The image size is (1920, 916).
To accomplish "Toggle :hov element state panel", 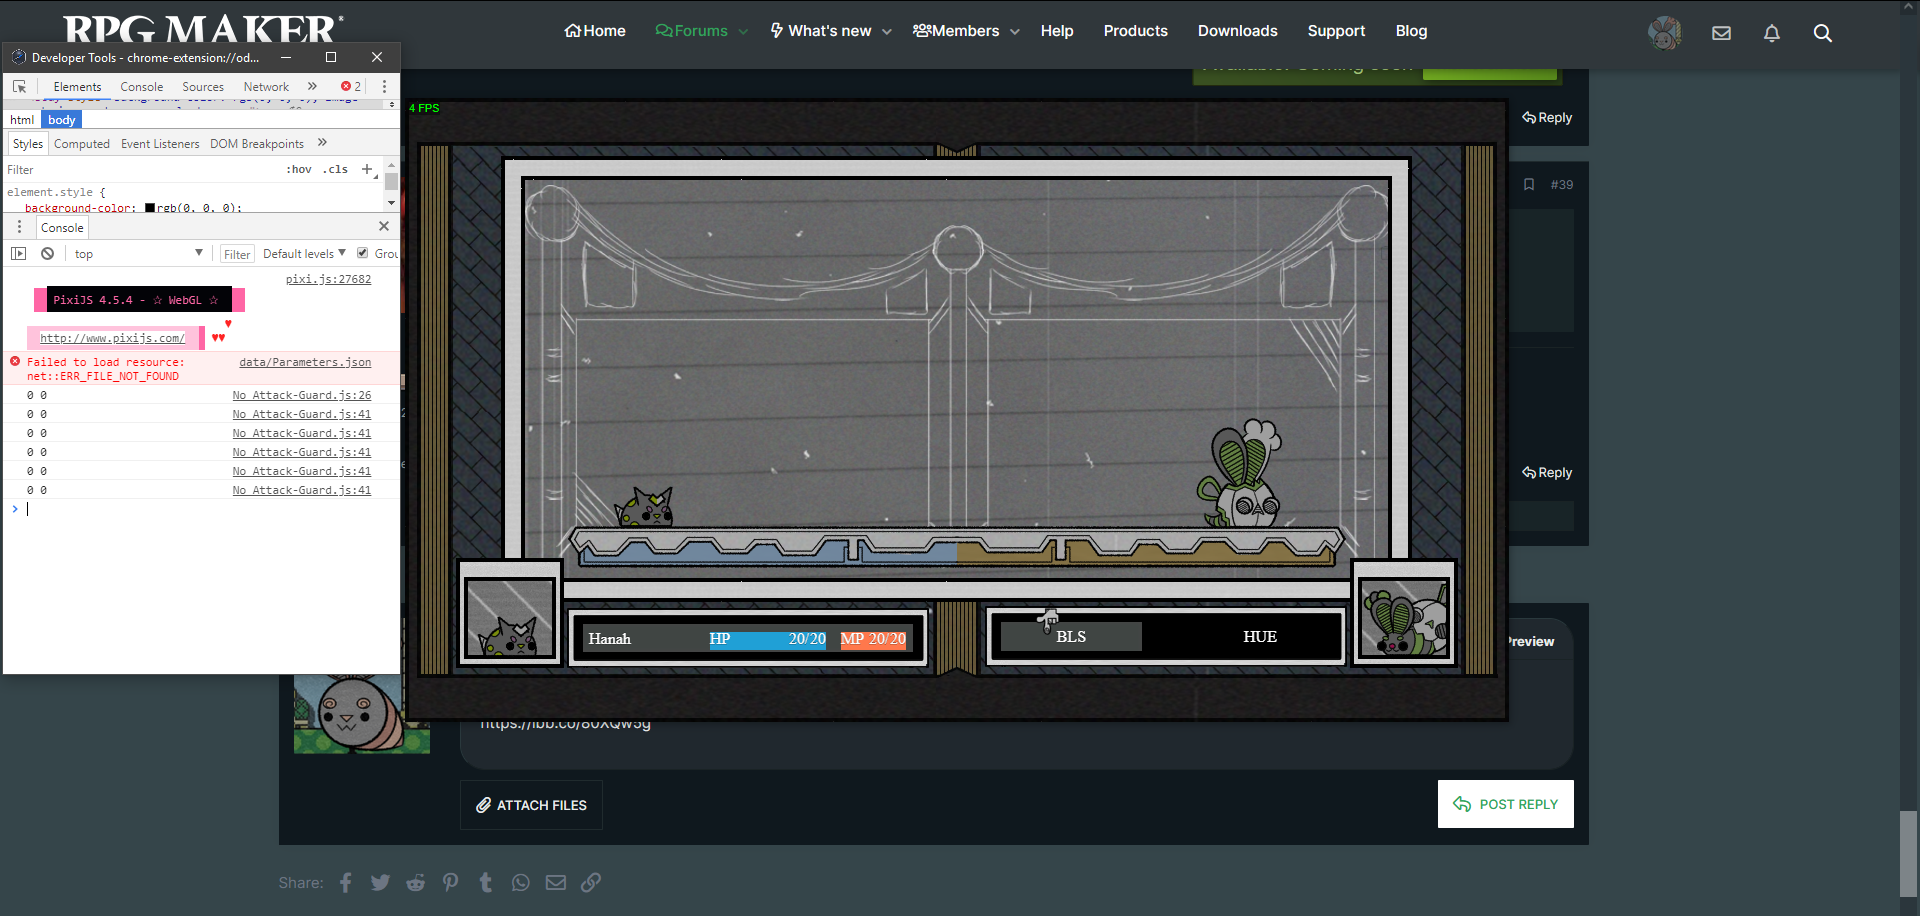I will click(x=299, y=170).
